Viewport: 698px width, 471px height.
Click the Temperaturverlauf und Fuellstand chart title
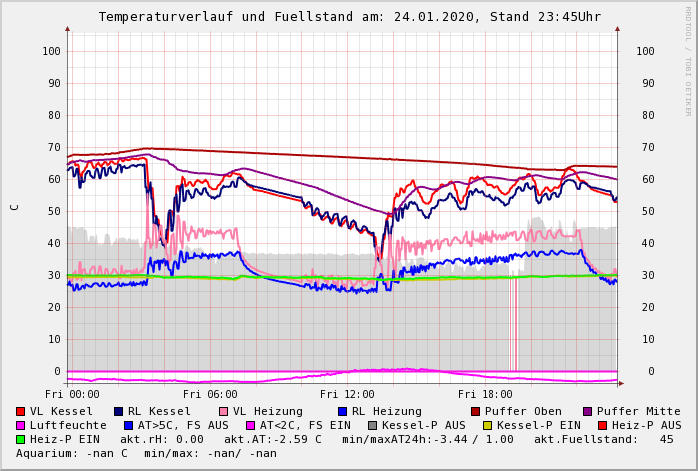pyautogui.click(x=349, y=17)
